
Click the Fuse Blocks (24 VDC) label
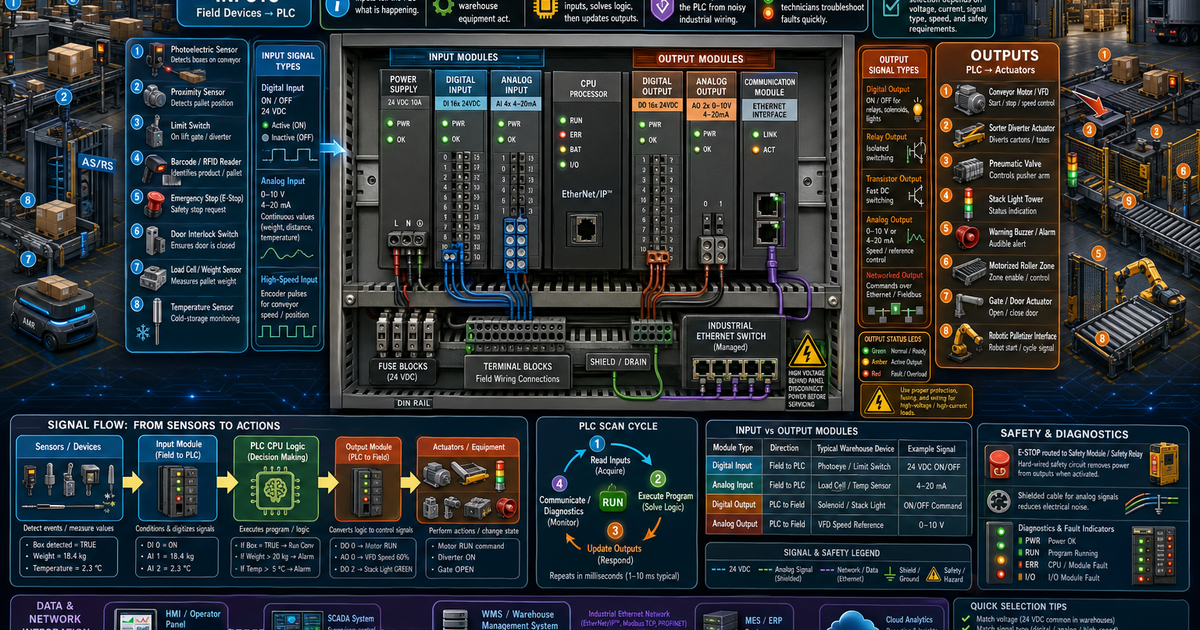[x=404, y=373]
